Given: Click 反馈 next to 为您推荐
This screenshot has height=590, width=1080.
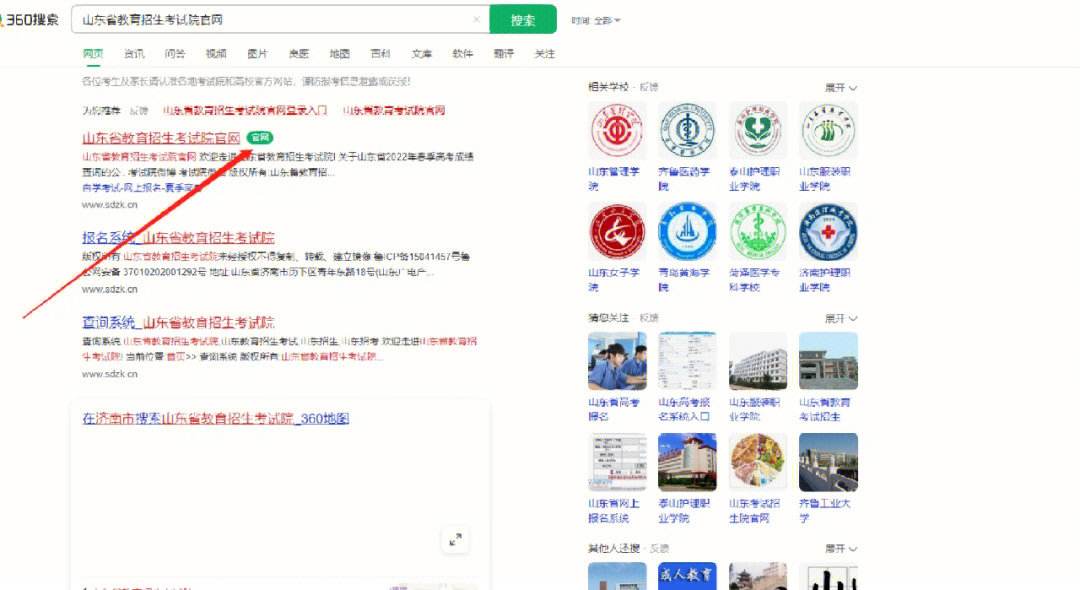Looking at the screenshot, I should 139,110.
